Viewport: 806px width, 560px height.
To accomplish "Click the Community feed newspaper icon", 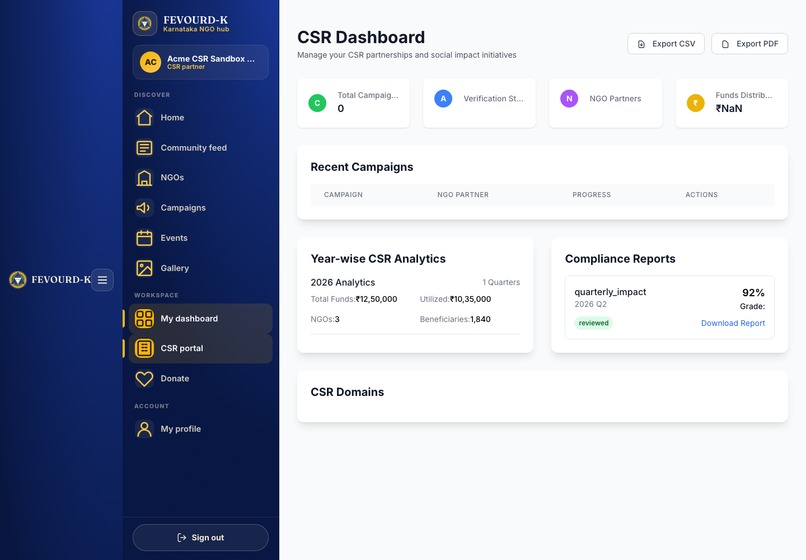I will (x=144, y=148).
